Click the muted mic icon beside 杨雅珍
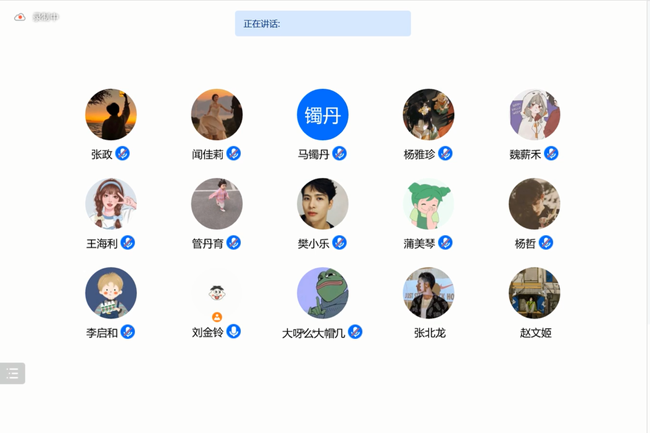The width and height of the screenshot is (650, 433). point(445,154)
